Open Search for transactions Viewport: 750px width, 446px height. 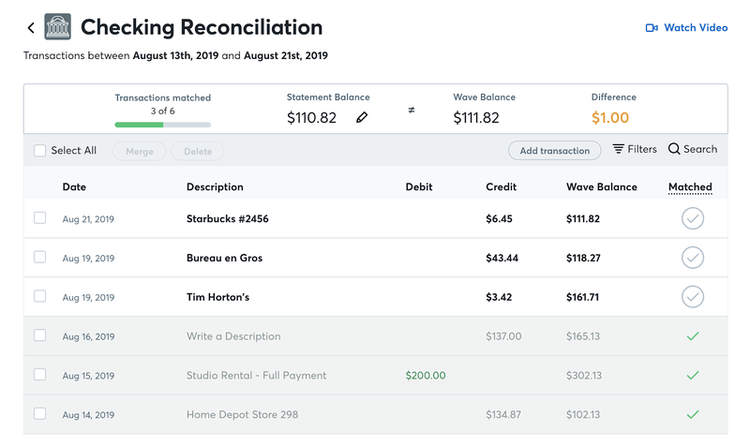[693, 149]
